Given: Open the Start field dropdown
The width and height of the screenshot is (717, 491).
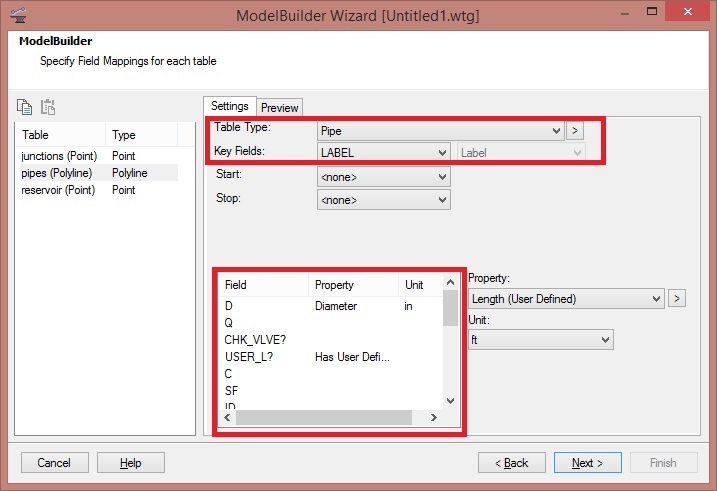Looking at the screenshot, I should click(x=384, y=176).
